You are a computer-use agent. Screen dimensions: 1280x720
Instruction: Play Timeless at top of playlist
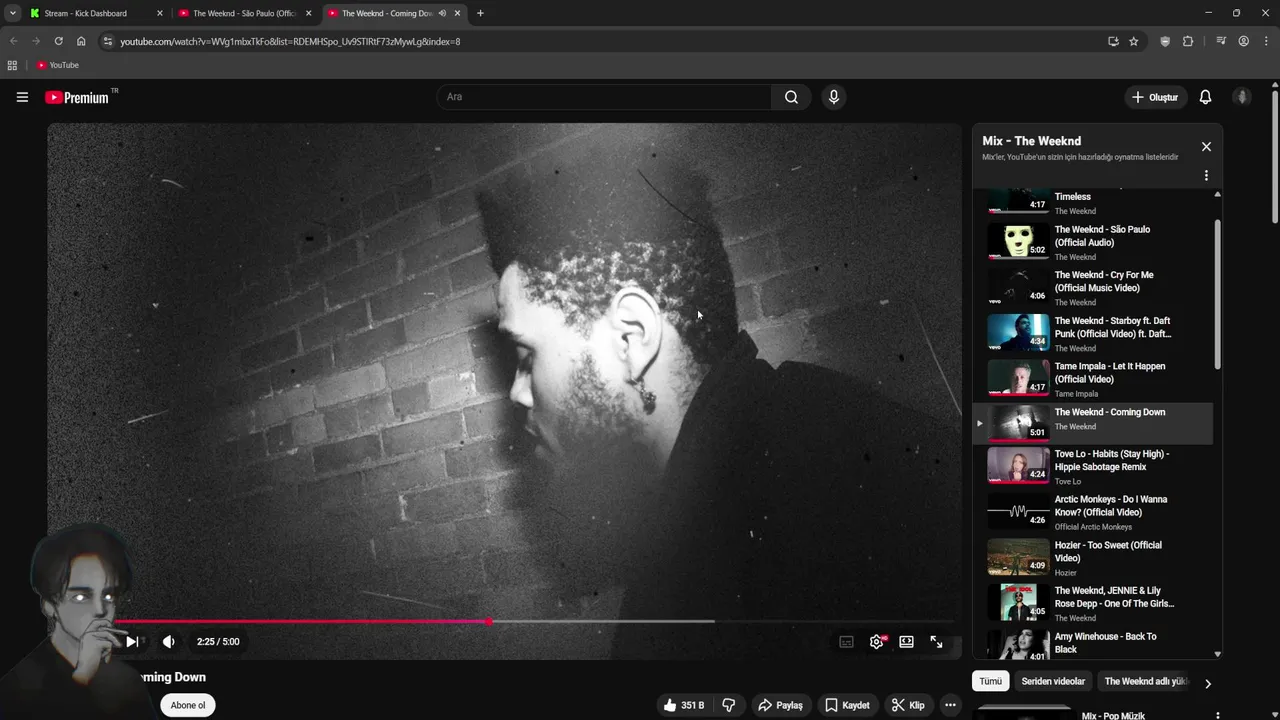[x=1092, y=201]
